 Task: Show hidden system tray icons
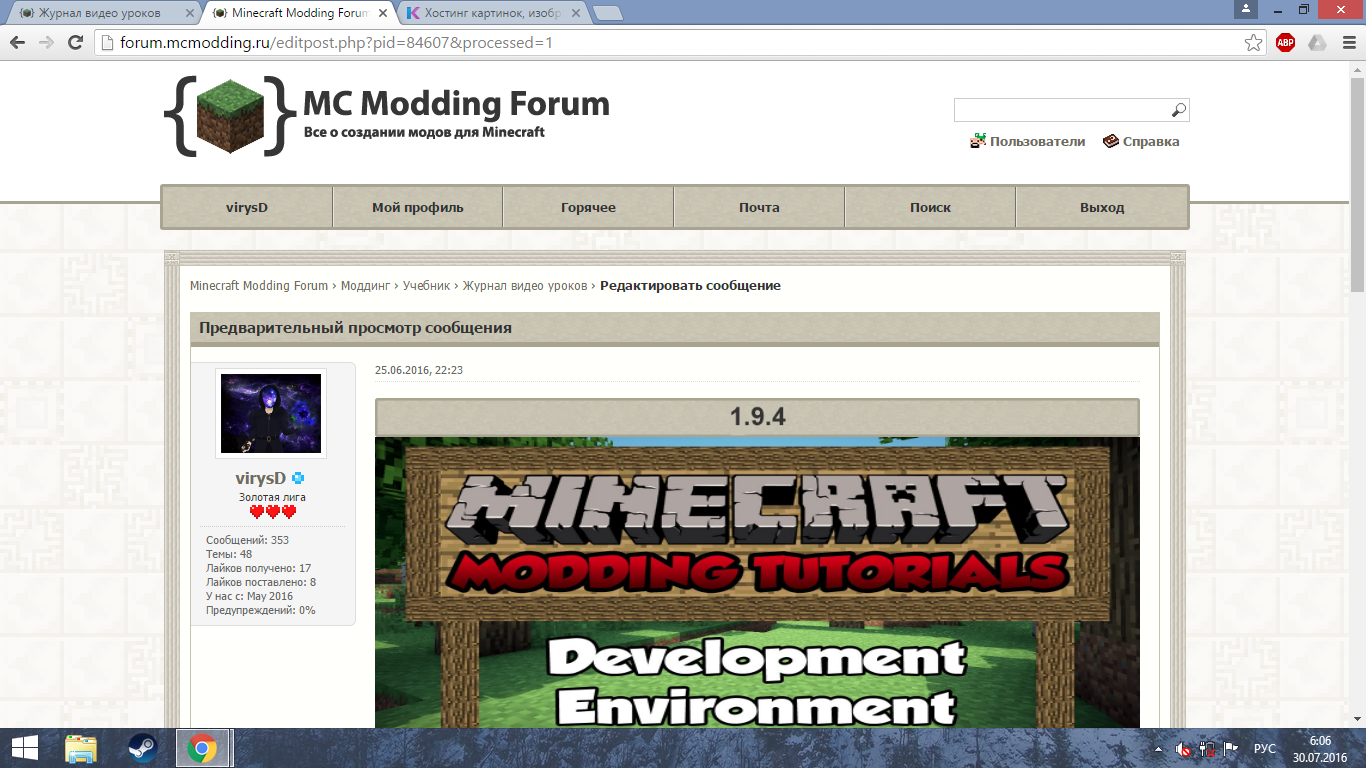1159,748
